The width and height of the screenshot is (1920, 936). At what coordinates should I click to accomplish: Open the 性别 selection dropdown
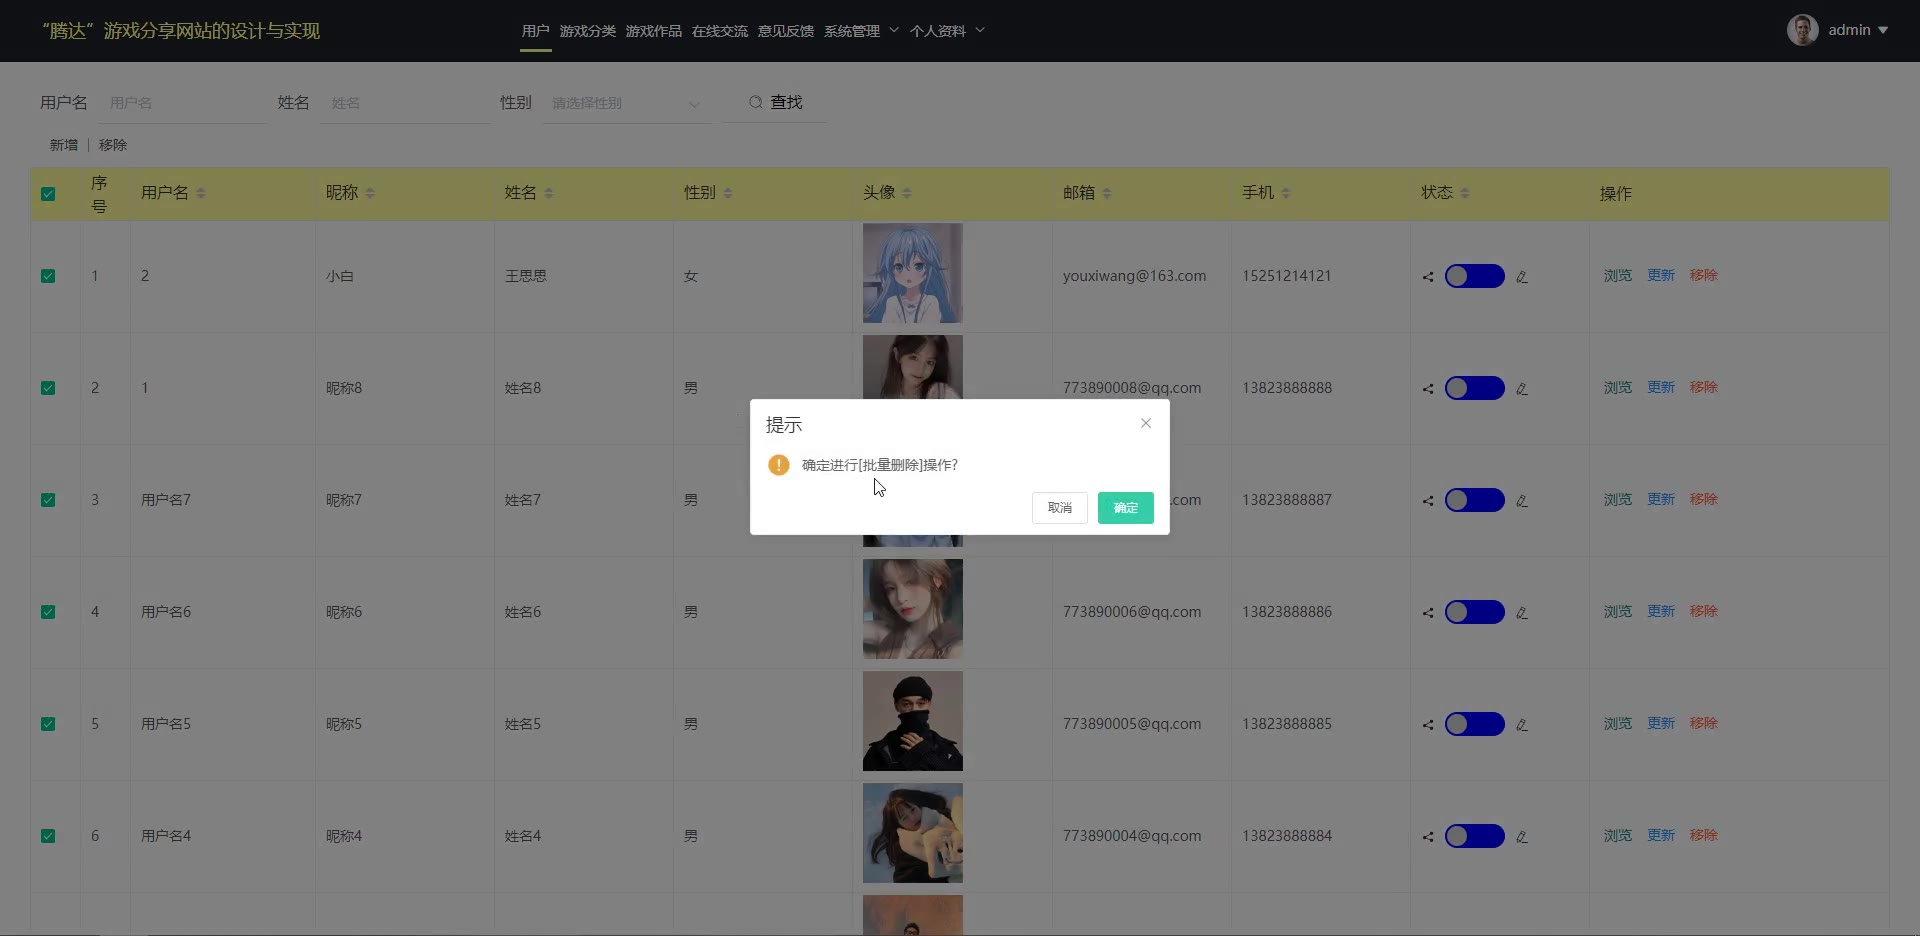pyautogui.click(x=626, y=103)
